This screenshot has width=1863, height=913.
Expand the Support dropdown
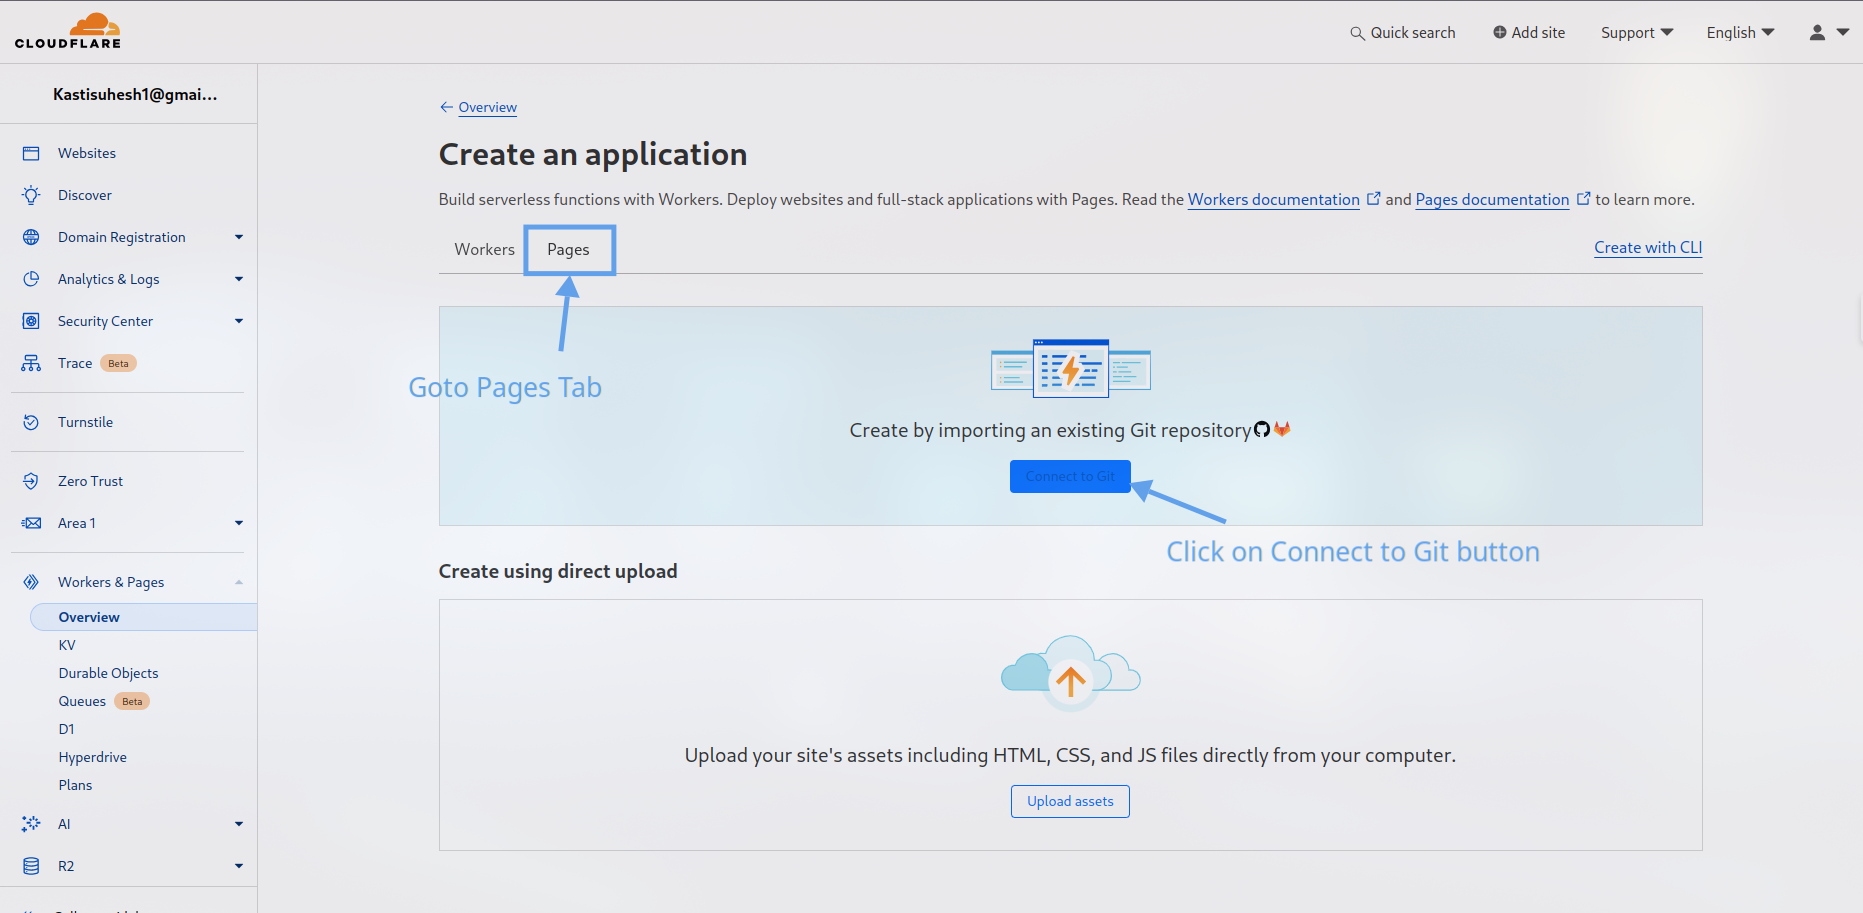tap(1636, 31)
